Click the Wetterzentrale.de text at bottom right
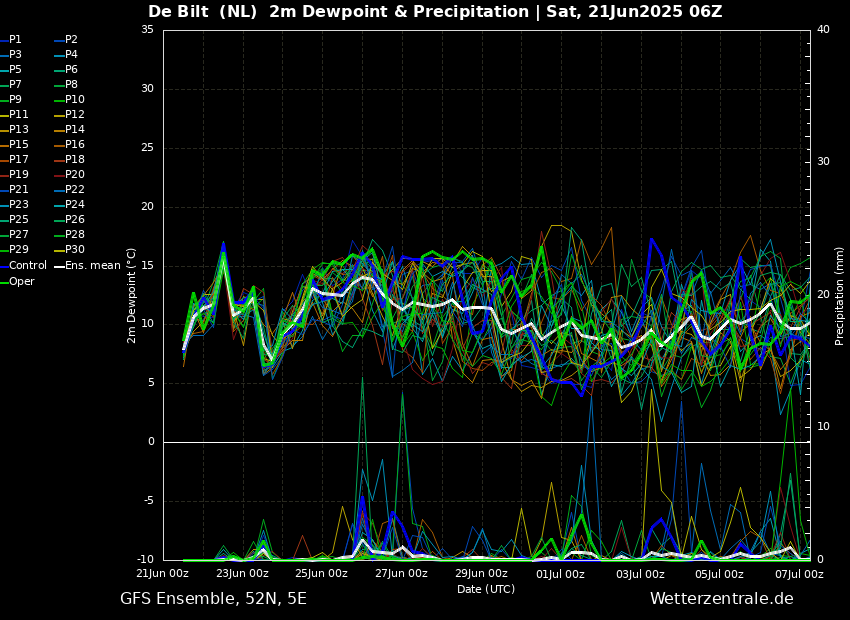The height and width of the screenshot is (620, 850). (721, 599)
